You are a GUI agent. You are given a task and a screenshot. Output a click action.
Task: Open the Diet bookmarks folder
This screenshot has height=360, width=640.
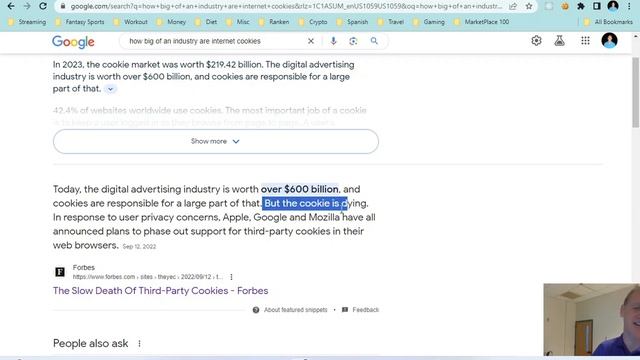point(206,22)
